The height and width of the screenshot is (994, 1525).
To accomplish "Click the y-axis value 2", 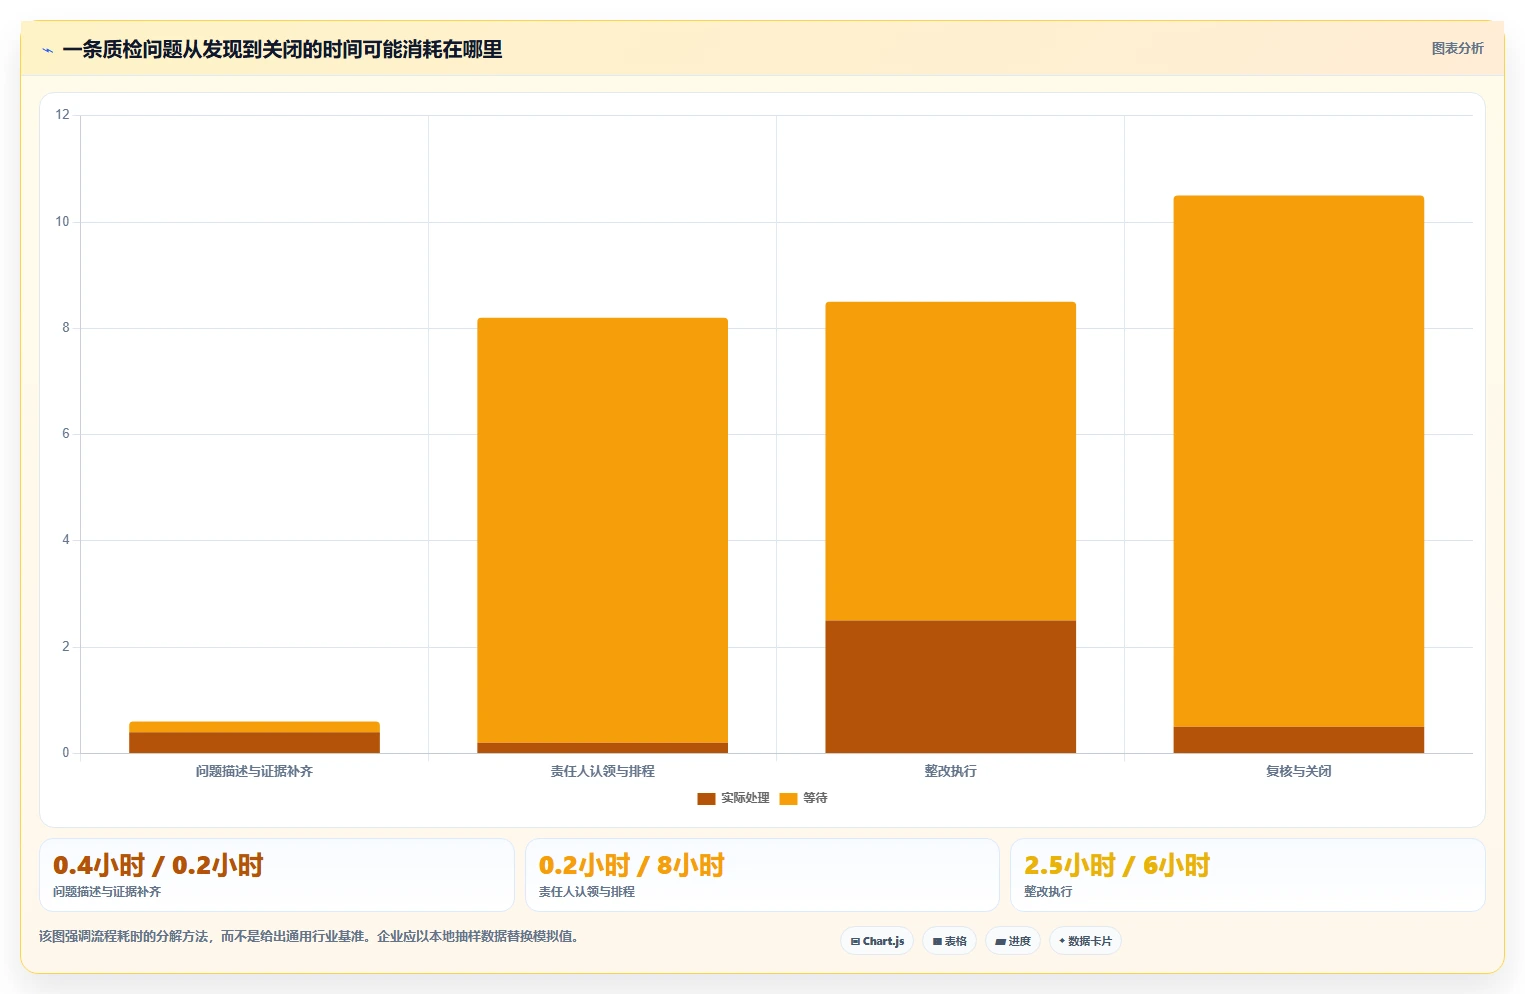I will point(66,647).
